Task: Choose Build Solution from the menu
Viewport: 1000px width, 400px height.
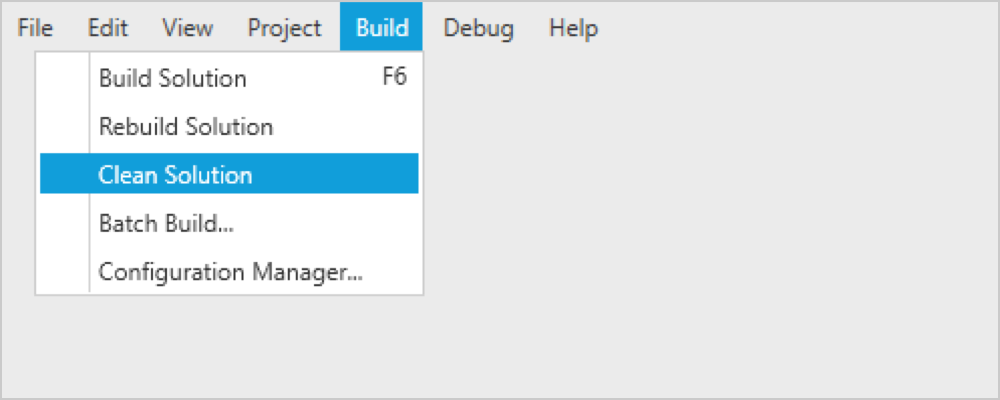Action: tap(172, 78)
